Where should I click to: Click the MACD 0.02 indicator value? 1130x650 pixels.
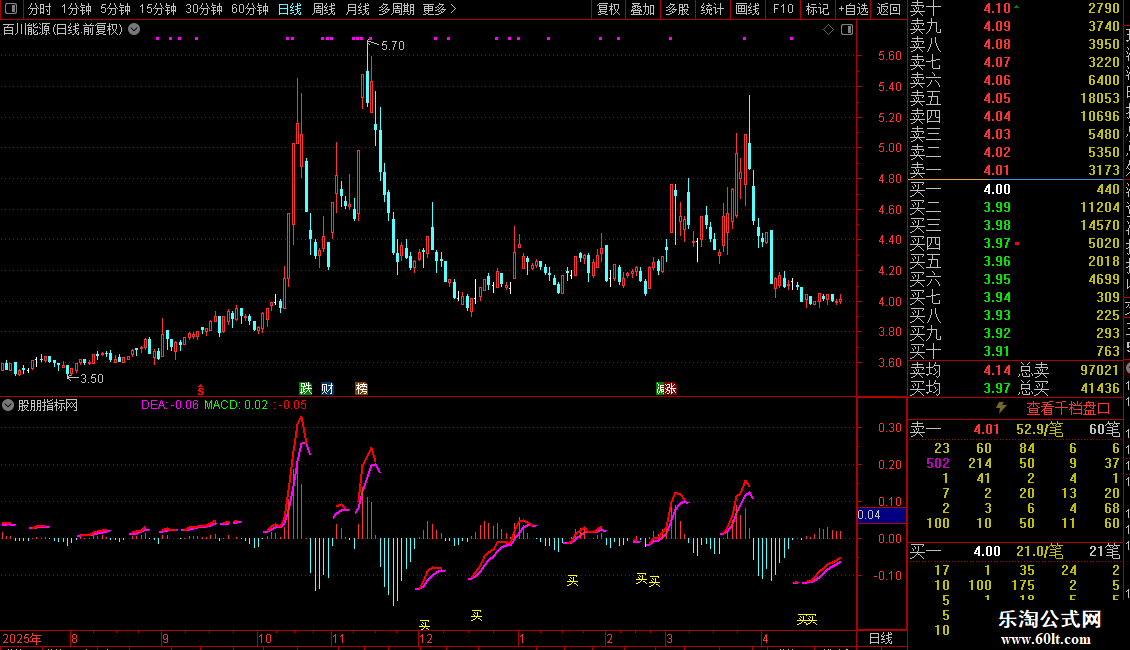click(236, 405)
